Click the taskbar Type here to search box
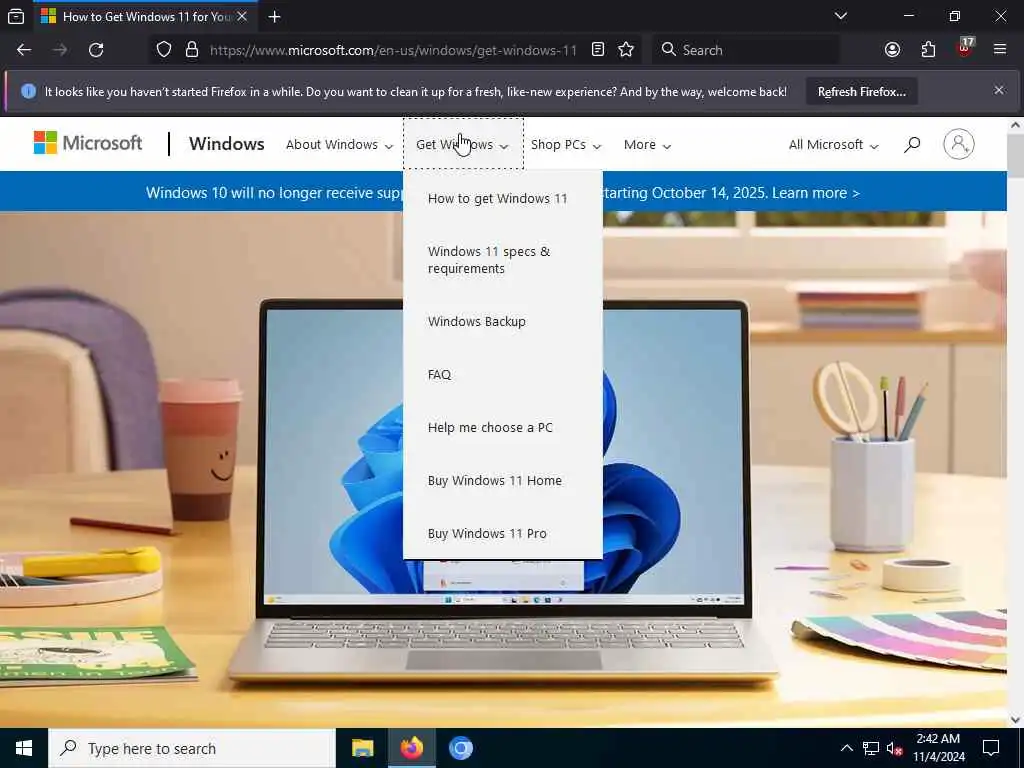Image resolution: width=1024 pixels, height=768 pixels. (192, 748)
